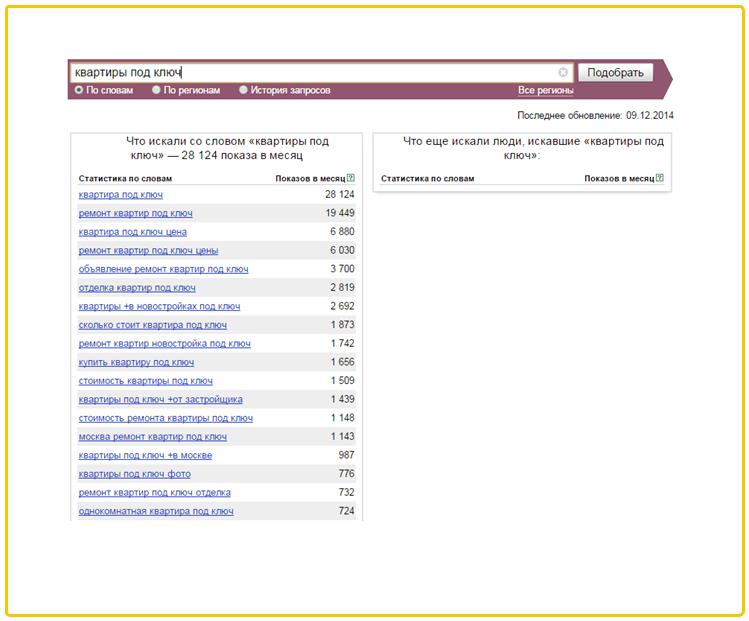Click help icon in right table header

click(x=660, y=178)
